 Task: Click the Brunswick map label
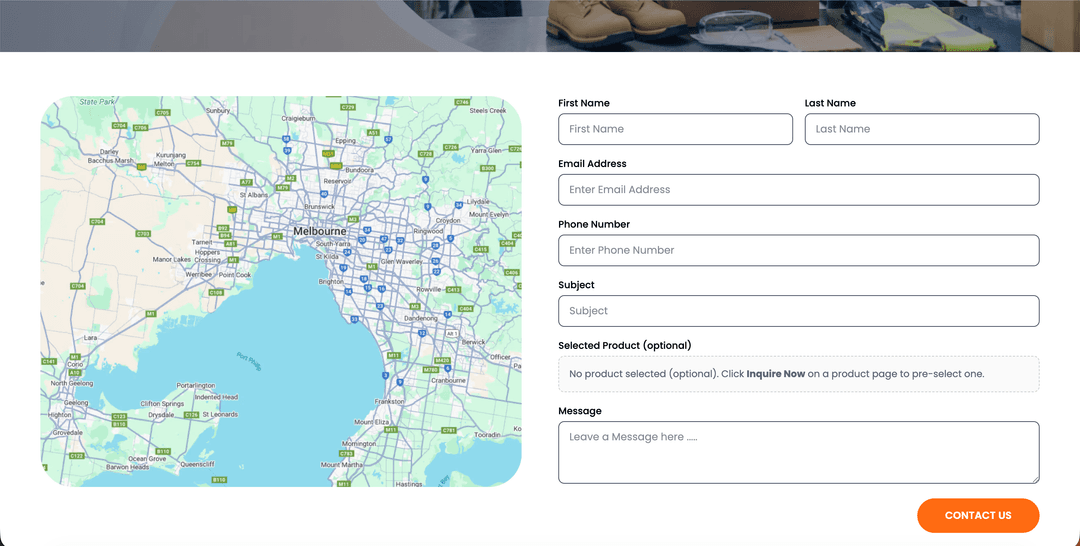tap(320, 207)
